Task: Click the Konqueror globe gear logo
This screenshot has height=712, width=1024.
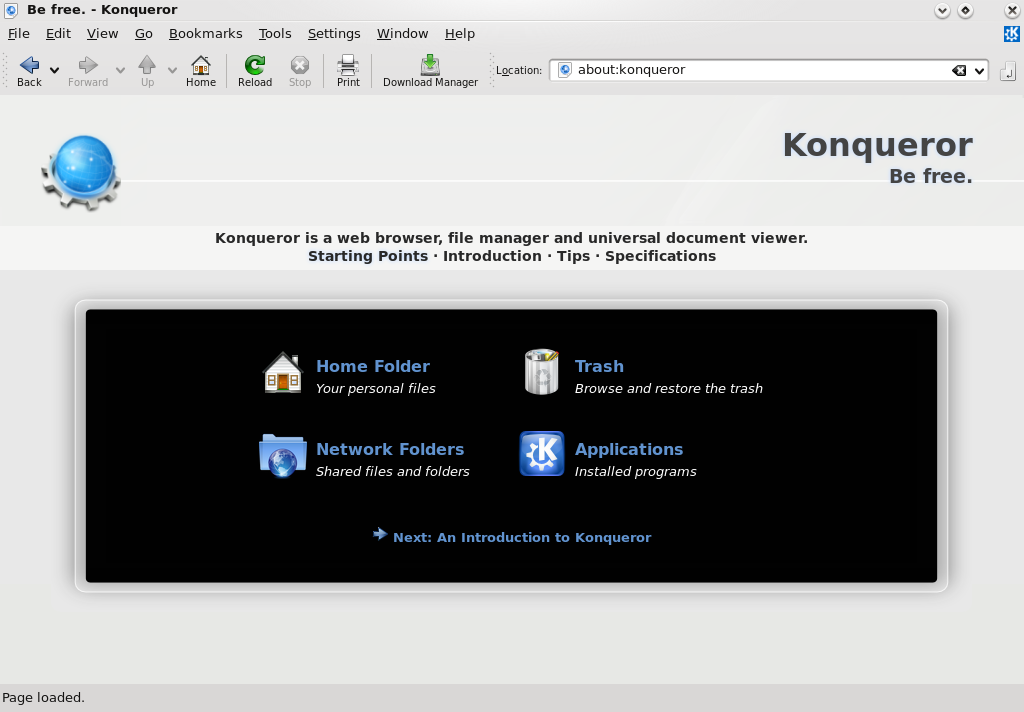Action: click(81, 172)
